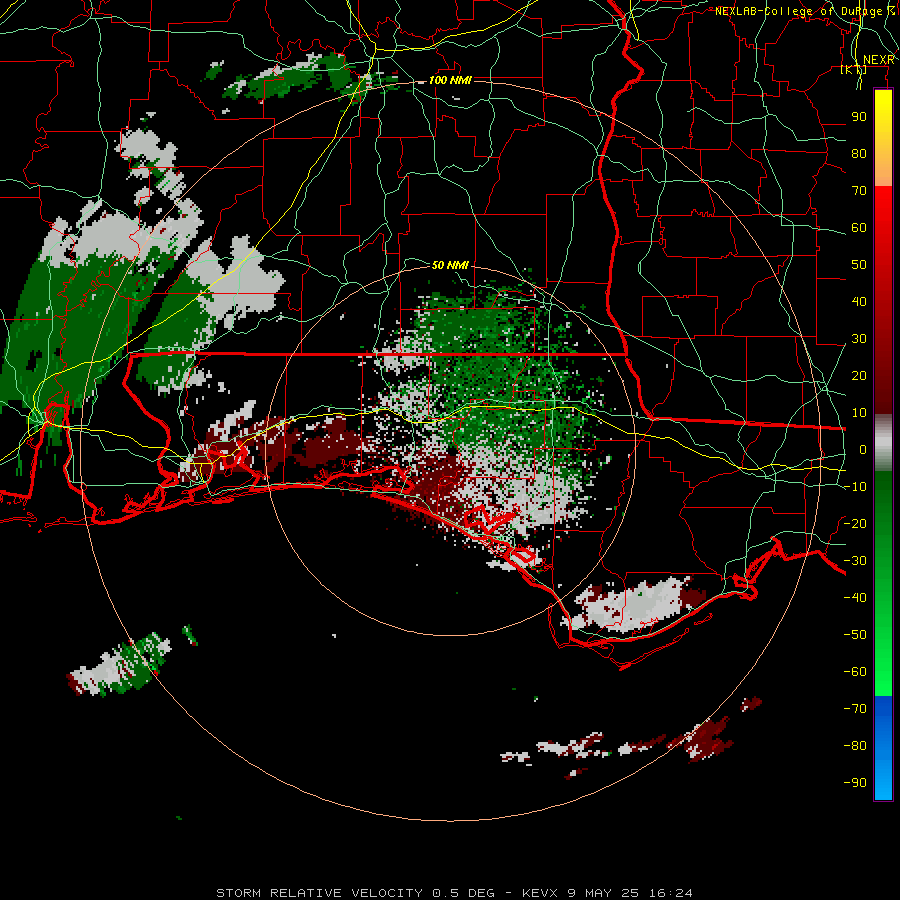Click the positive 50 value on velocity scale

point(859,265)
